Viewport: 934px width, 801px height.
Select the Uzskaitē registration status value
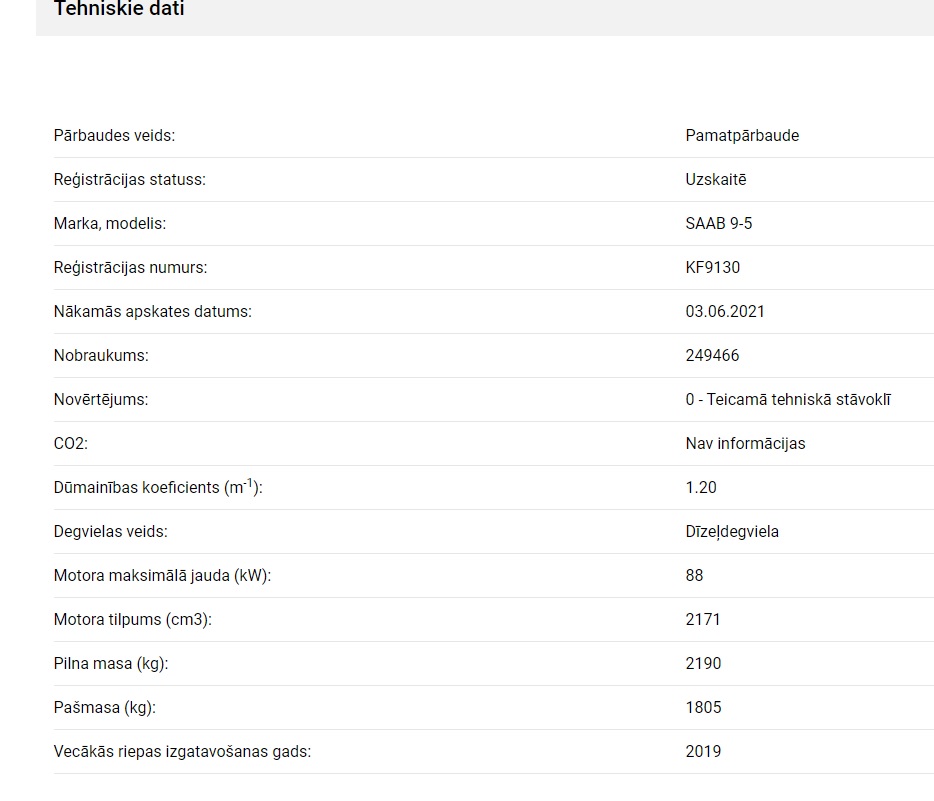(715, 180)
